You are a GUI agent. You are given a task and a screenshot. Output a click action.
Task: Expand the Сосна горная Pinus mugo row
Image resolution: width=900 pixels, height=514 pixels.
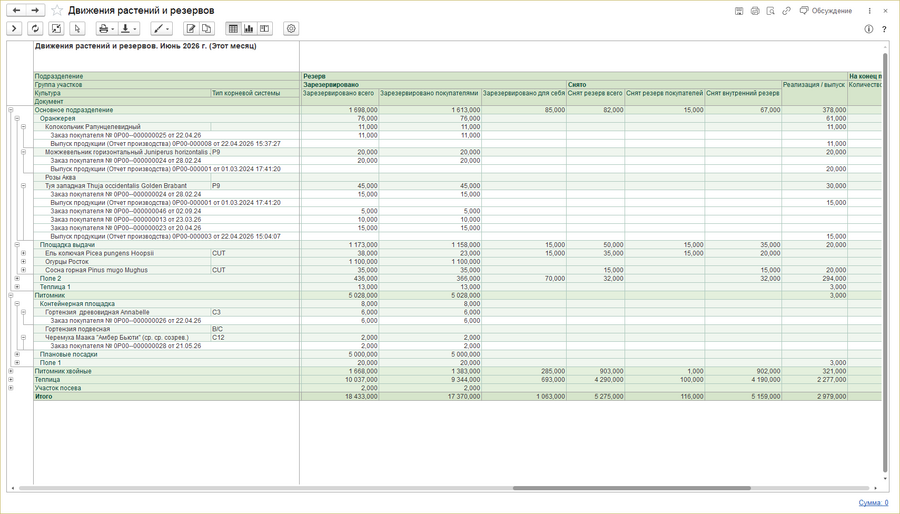pos(24,270)
